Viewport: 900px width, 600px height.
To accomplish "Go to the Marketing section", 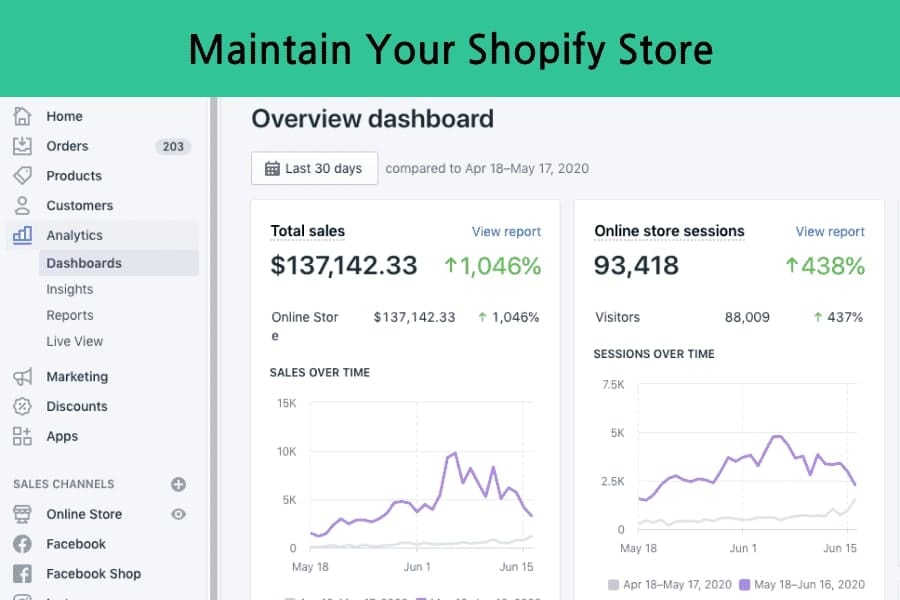I will click(x=77, y=377).
